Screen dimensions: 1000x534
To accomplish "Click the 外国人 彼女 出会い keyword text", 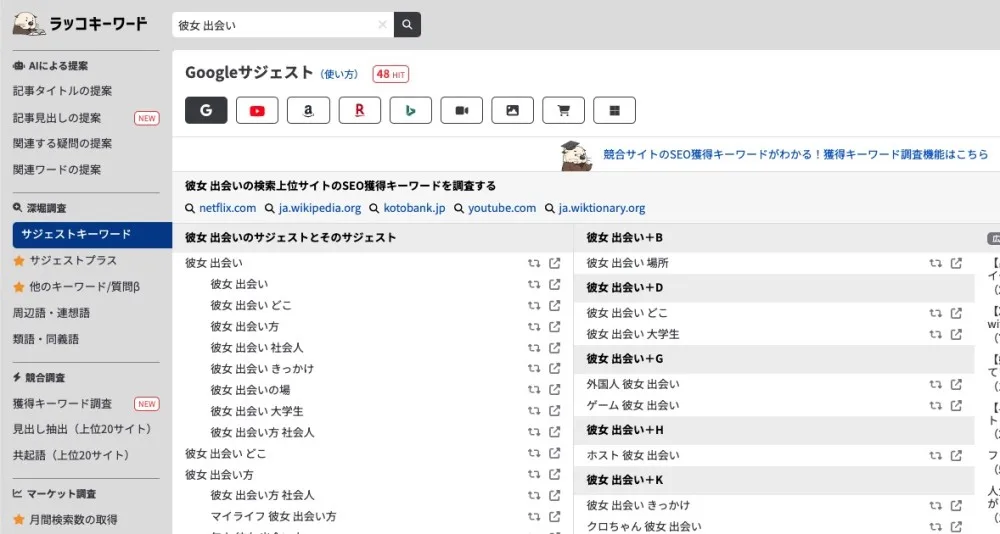I will pos(633,384).
